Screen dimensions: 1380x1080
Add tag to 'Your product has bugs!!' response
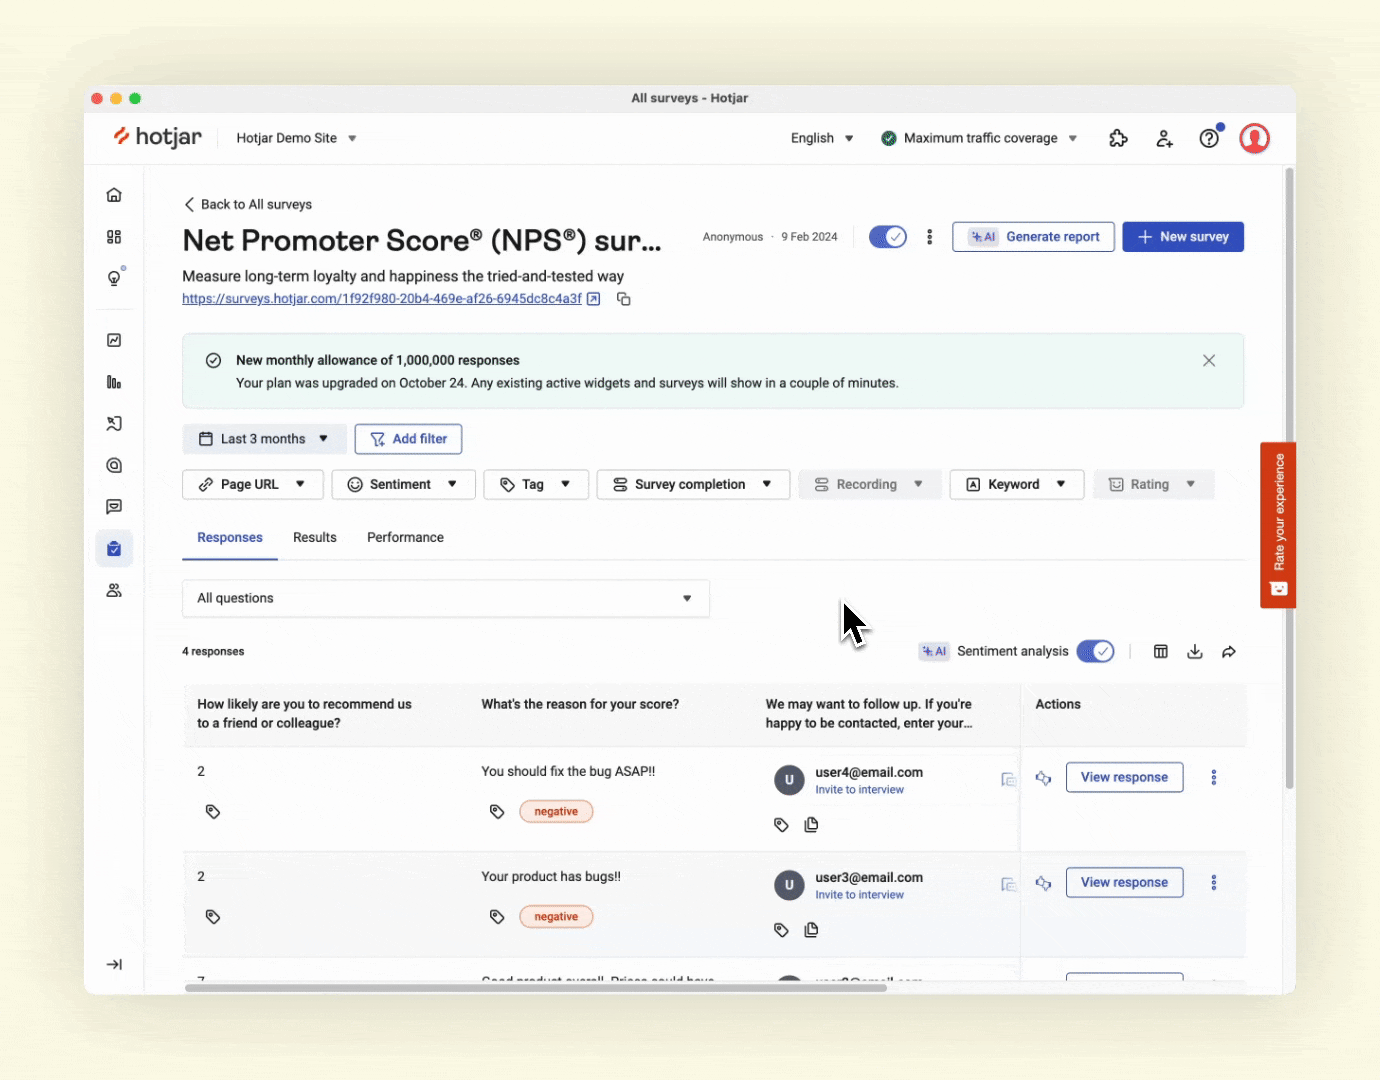pyautogui.click(x=497, y=916)
